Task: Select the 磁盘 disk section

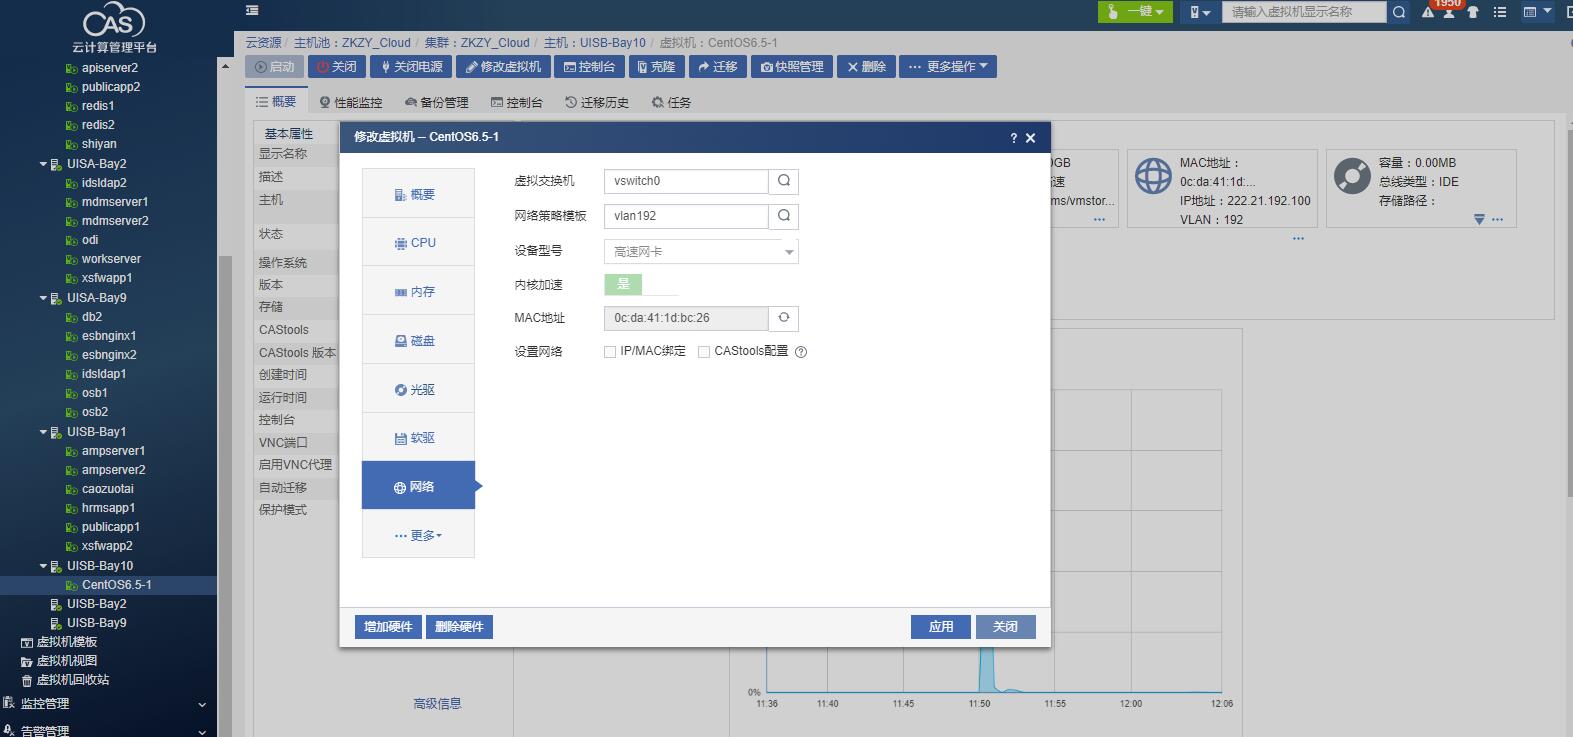Action: click(x=418, y=340)
